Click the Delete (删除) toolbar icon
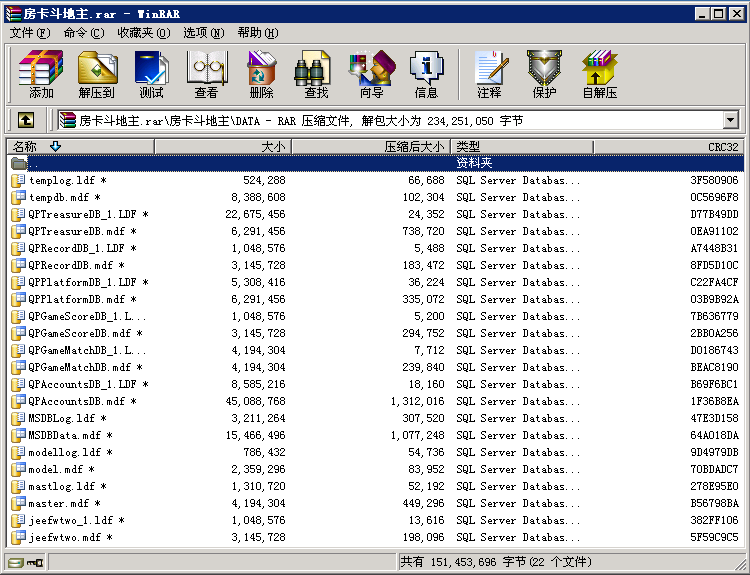Image resolution: width=750 pixels, height=575 pixels. tap(262, 74)
